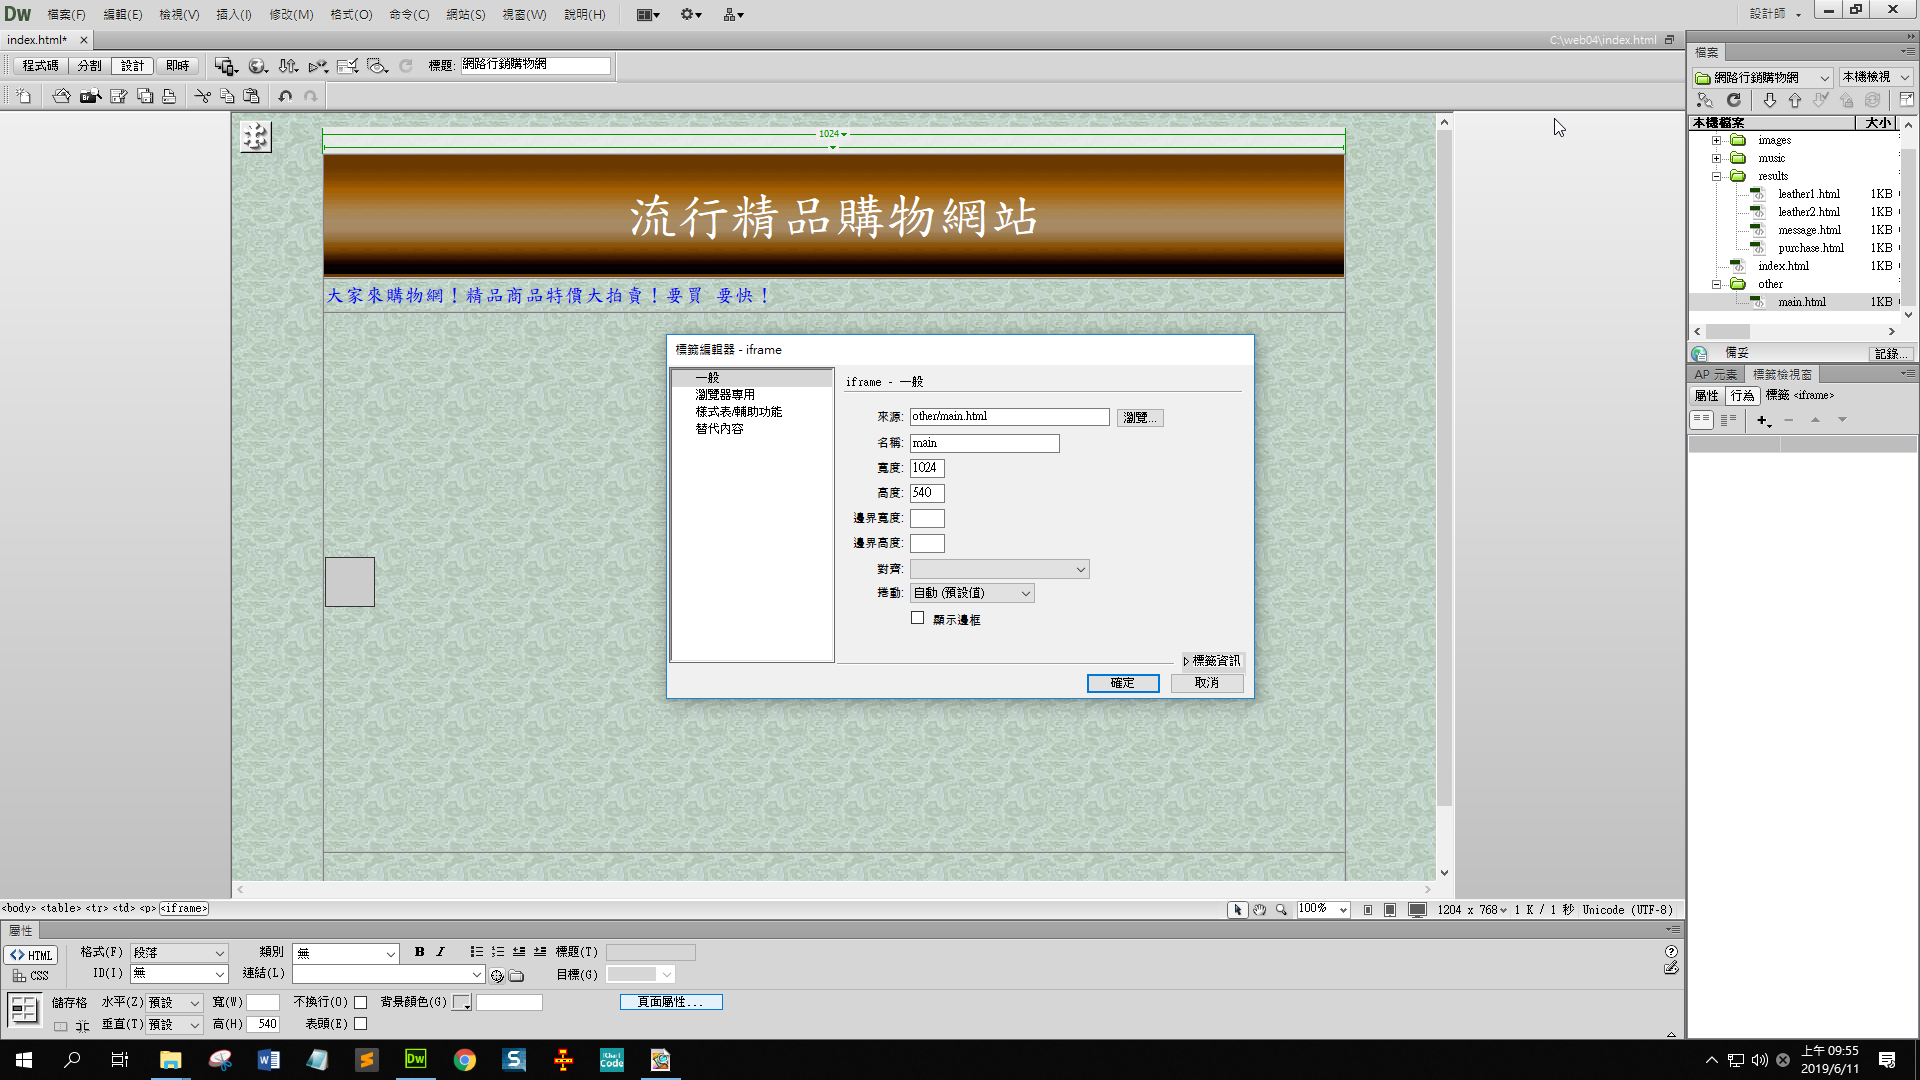Click the multiscreen preview icon
This screenshot has width=1920, height=1080.
click(x=225, y=66)
